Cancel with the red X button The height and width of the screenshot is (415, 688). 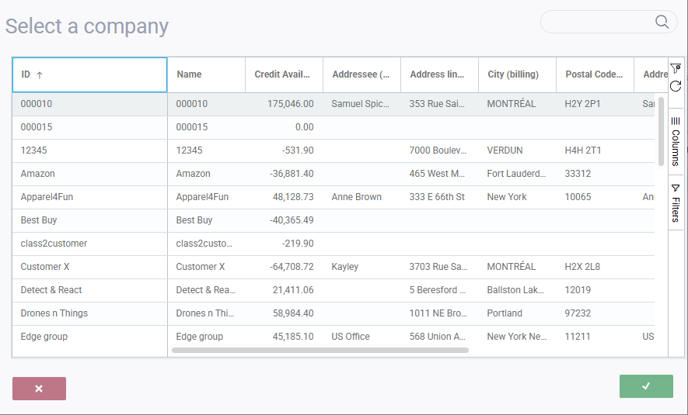tap(39, 388)
